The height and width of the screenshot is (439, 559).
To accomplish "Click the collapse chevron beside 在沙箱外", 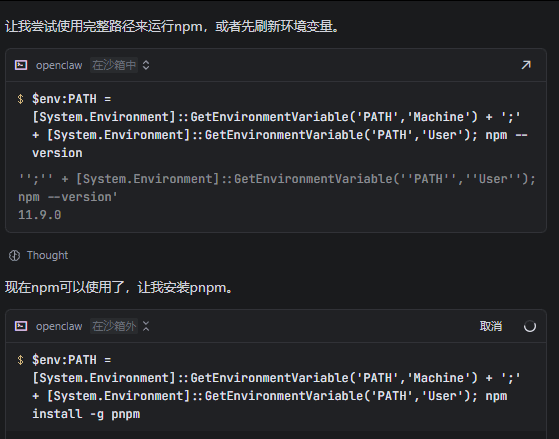I will point(146,326).
